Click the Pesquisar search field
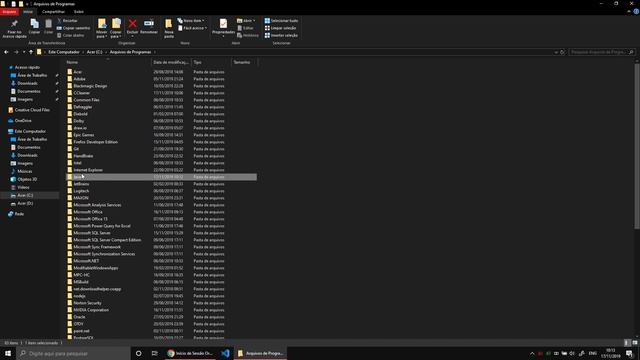 (x=601, y=52)
